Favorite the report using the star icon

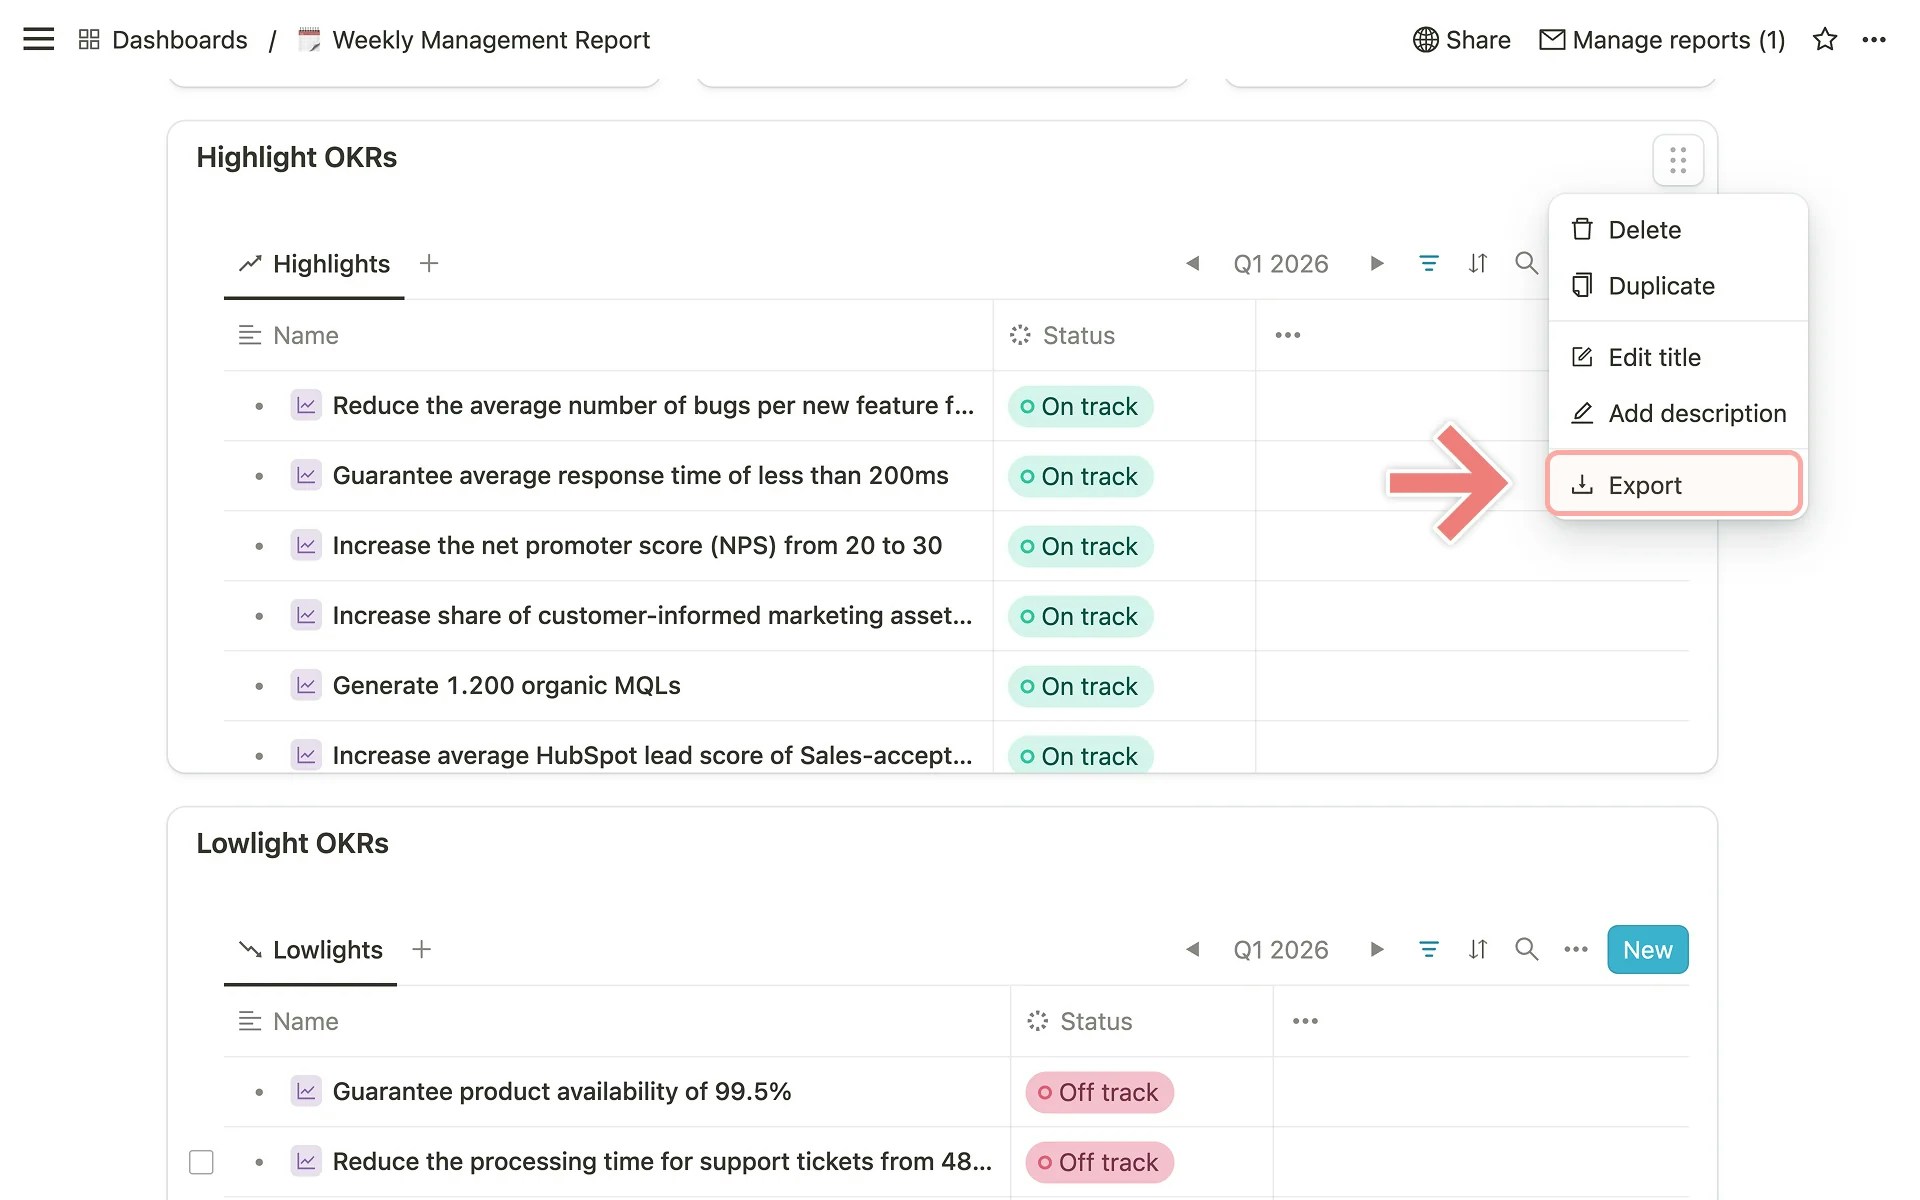click(1825, 40)
